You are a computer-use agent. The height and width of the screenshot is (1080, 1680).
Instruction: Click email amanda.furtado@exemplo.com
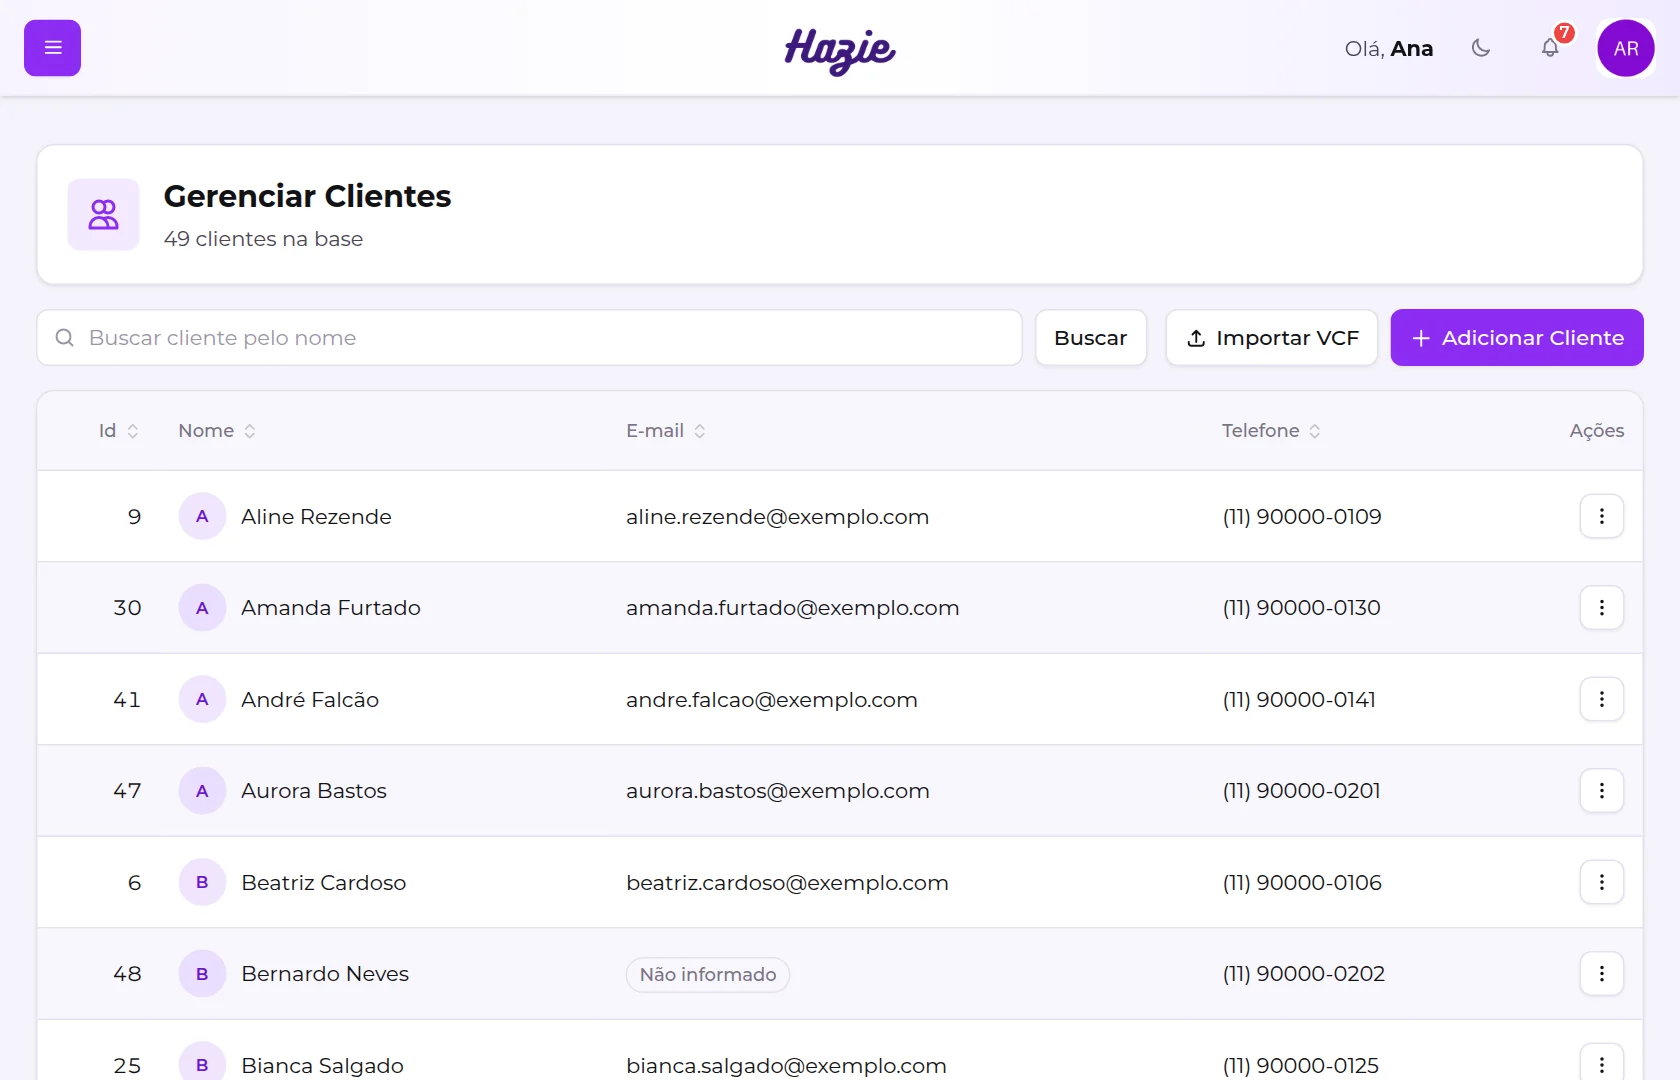pyautogui.click(x=792, y=608)
